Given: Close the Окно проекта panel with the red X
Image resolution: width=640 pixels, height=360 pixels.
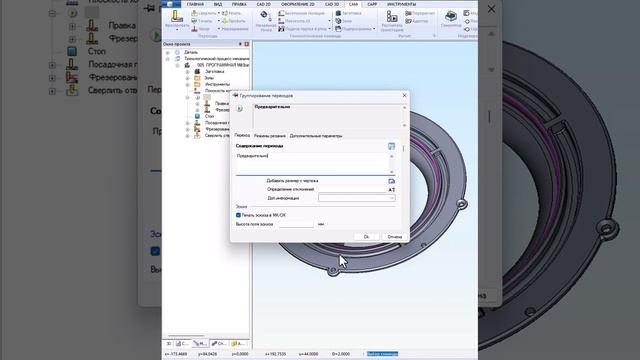Looking at the screenshot, I should pyautogui.click(x=247, y=44).
